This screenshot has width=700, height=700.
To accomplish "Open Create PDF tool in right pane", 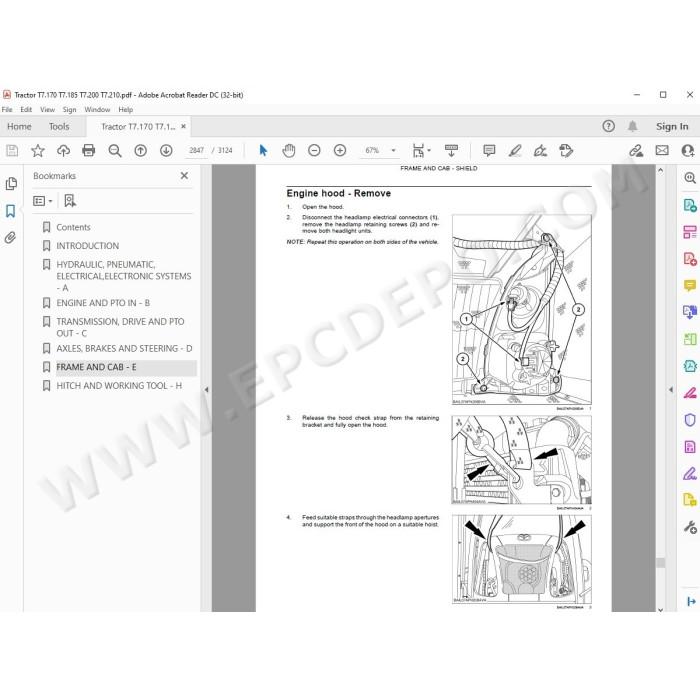I will pyautogui.click(x=690, y=259).
